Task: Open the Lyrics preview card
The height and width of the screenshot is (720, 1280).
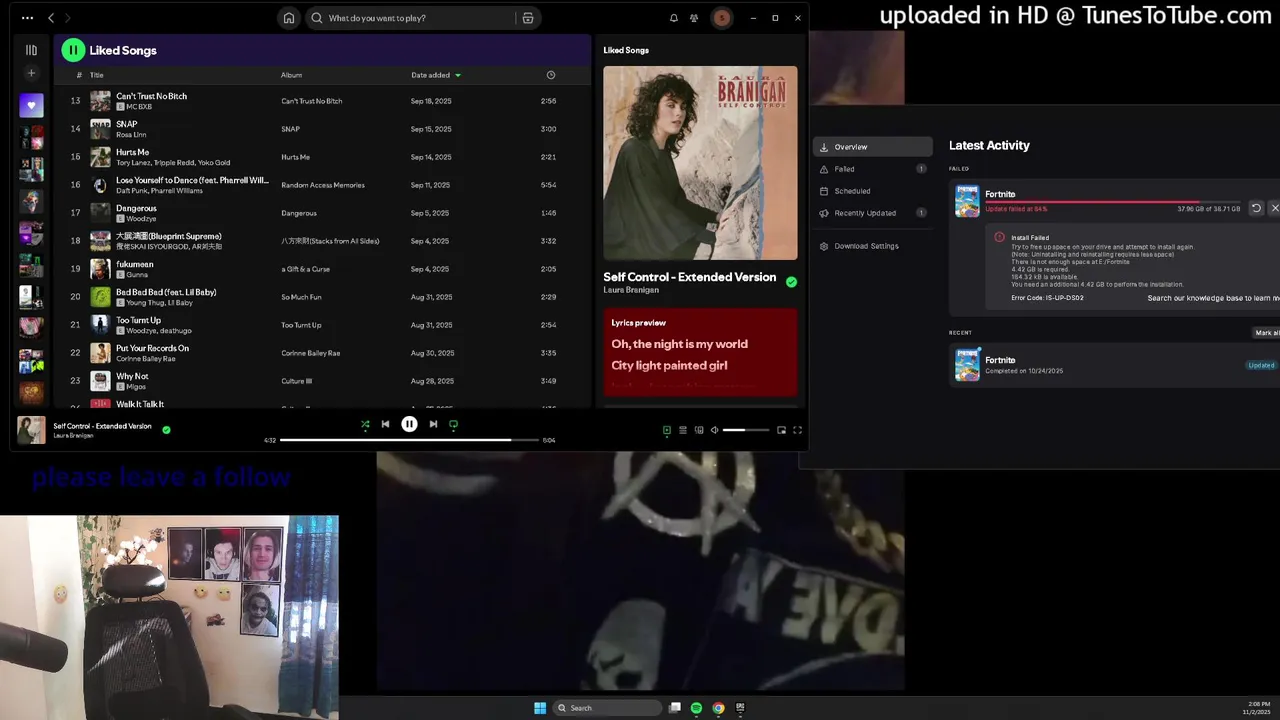Action: click(x=700, y=352)
